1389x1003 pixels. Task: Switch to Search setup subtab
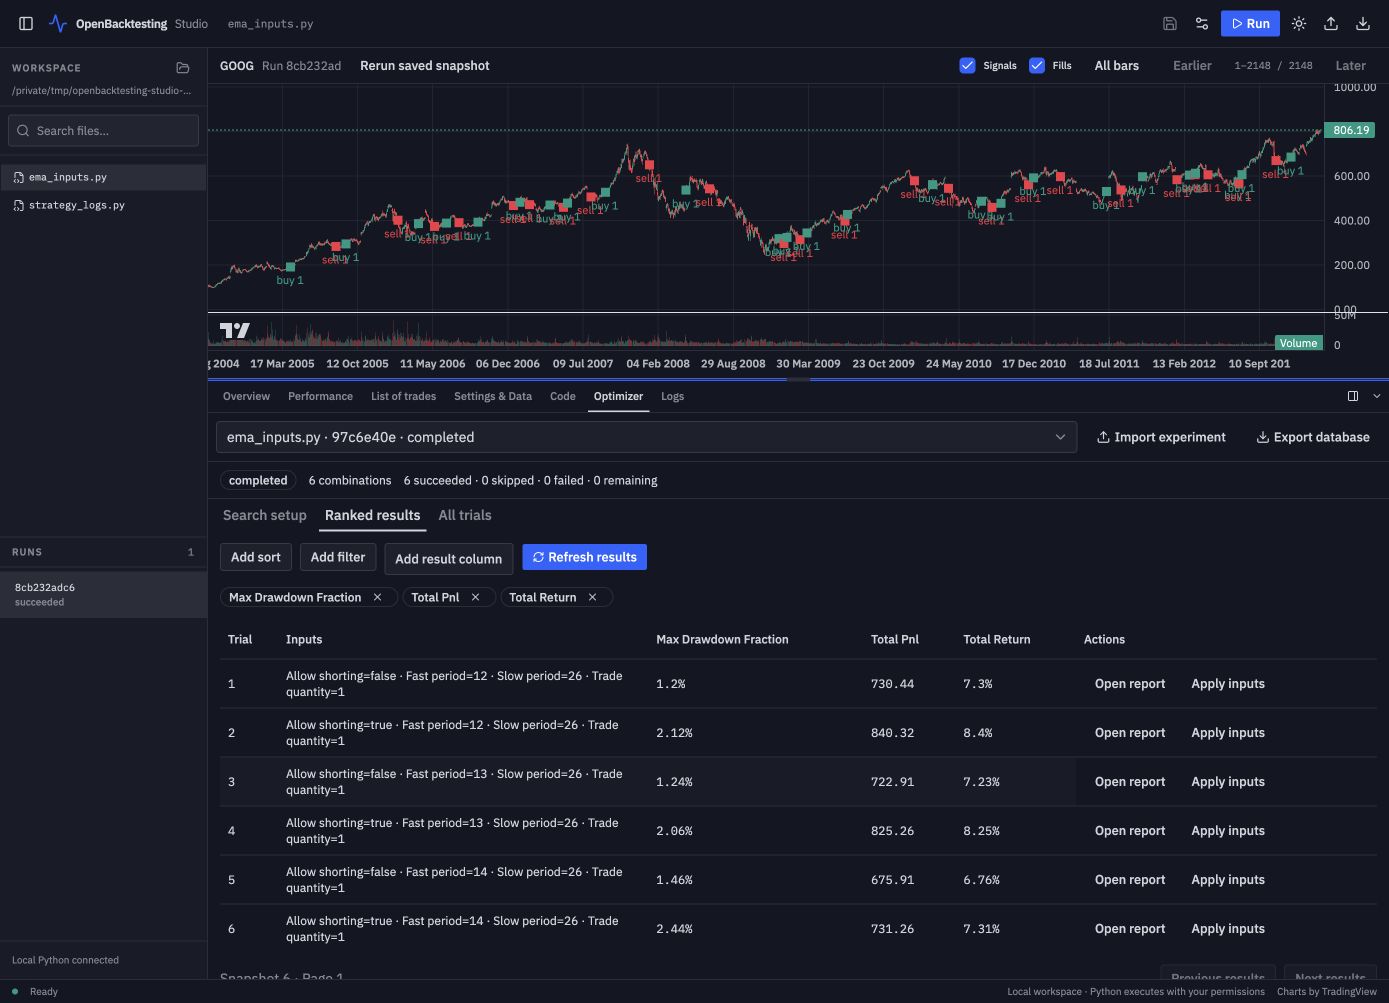coord(265,515)
